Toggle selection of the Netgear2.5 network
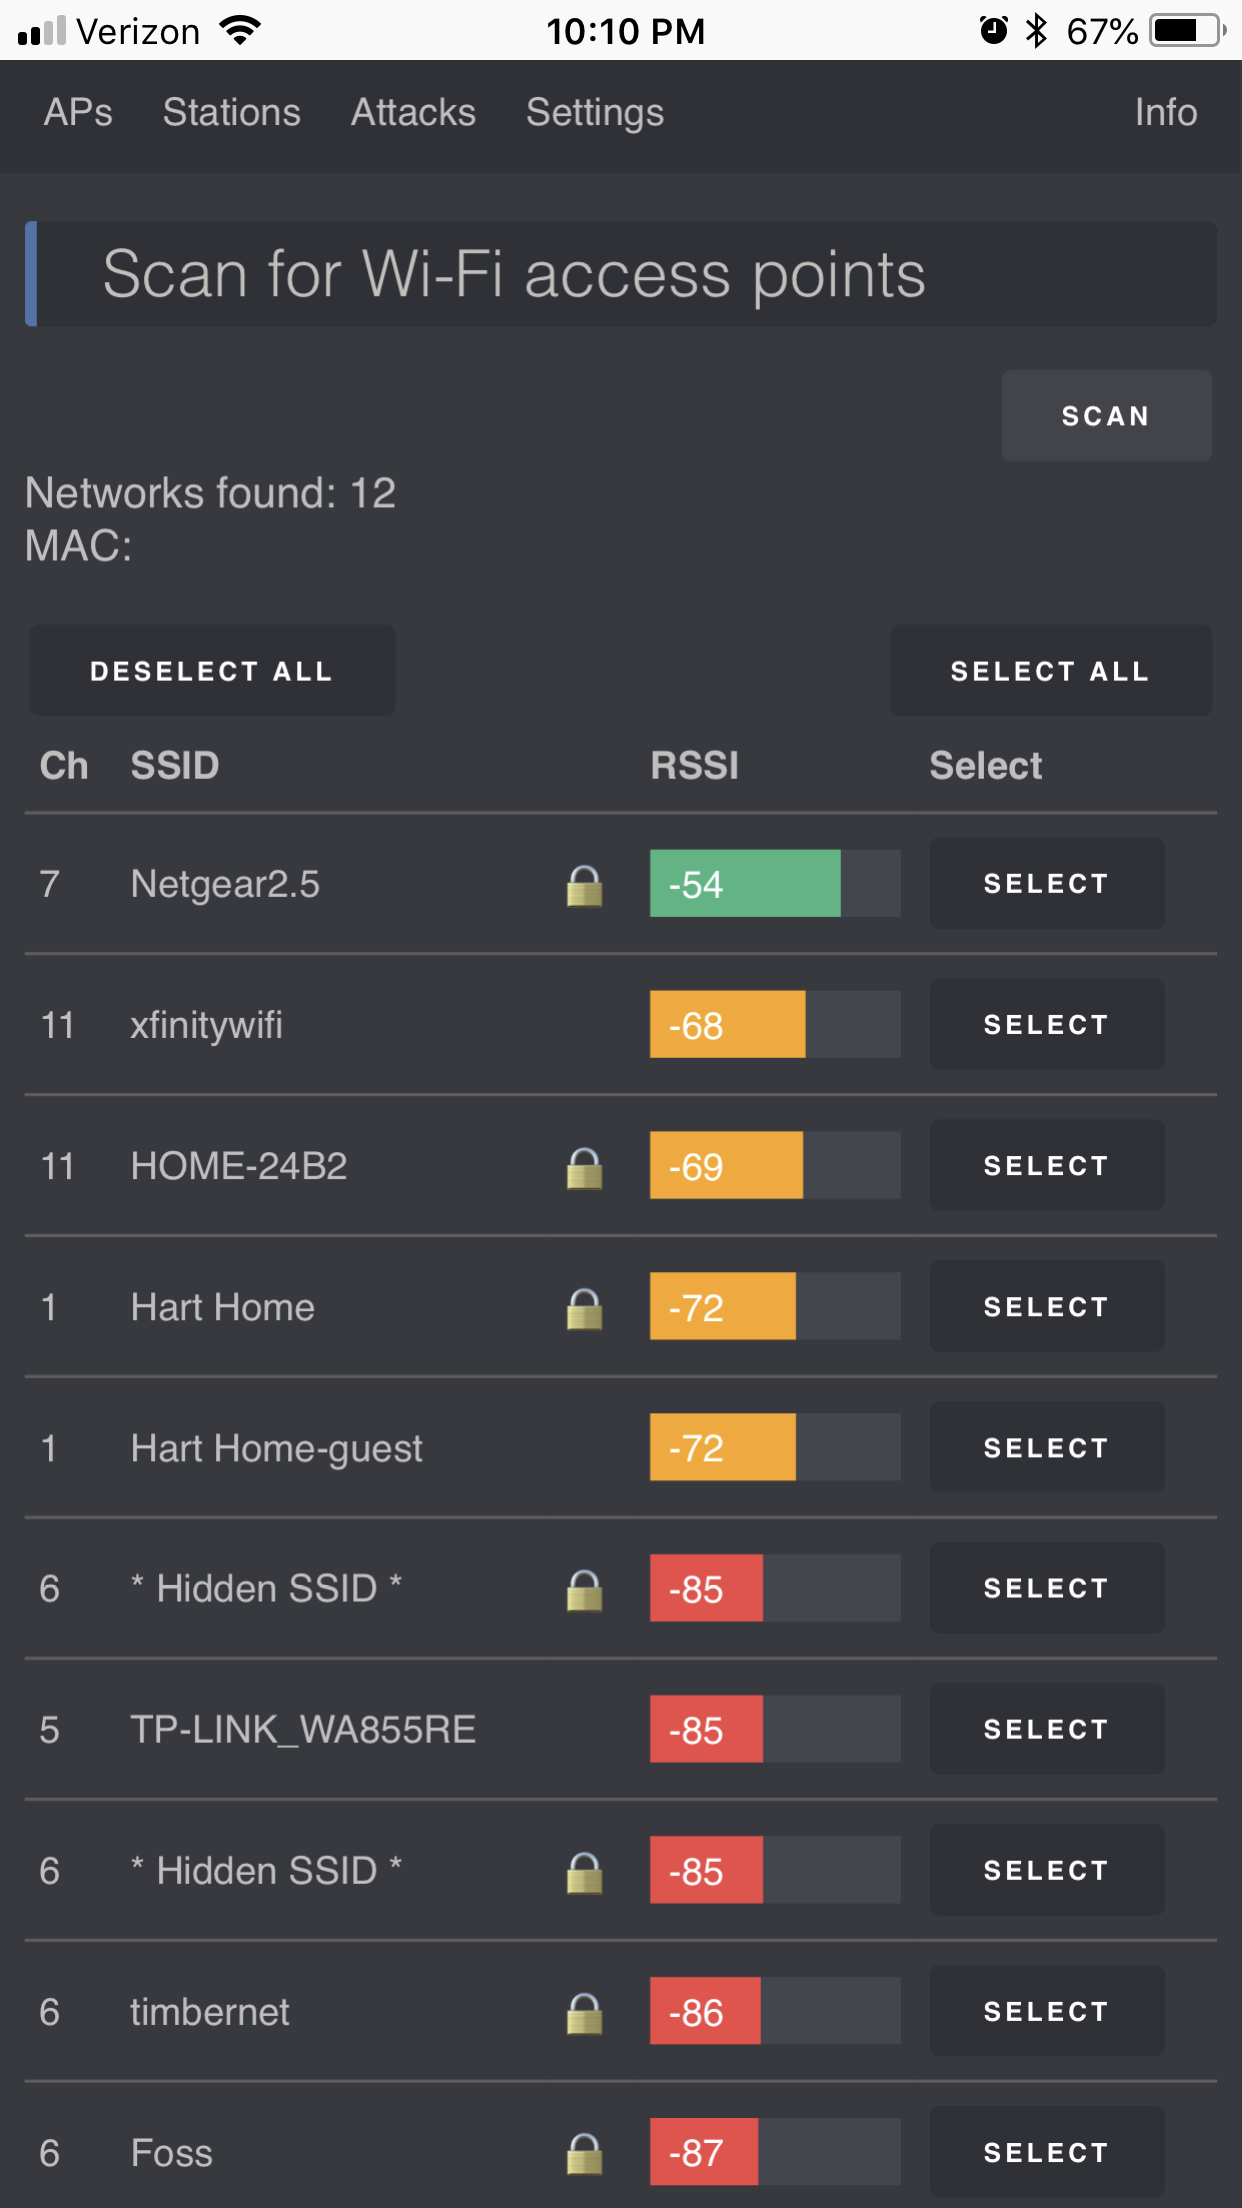Viewport: 1242px width, 2208px height. (x=1046, y=884)
